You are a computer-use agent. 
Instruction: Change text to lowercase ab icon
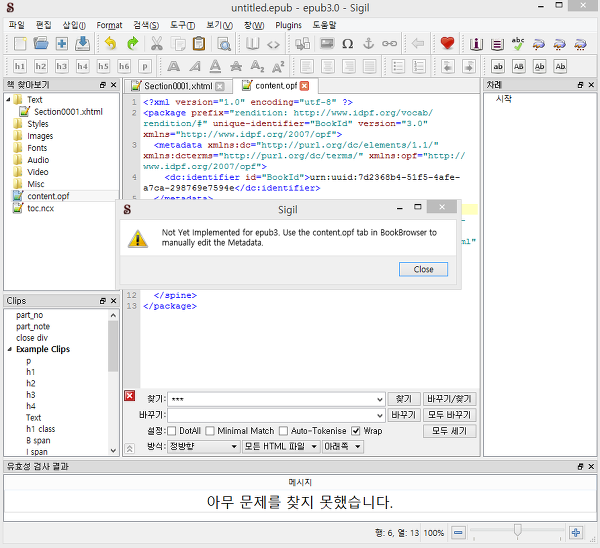tap(498, 66)
